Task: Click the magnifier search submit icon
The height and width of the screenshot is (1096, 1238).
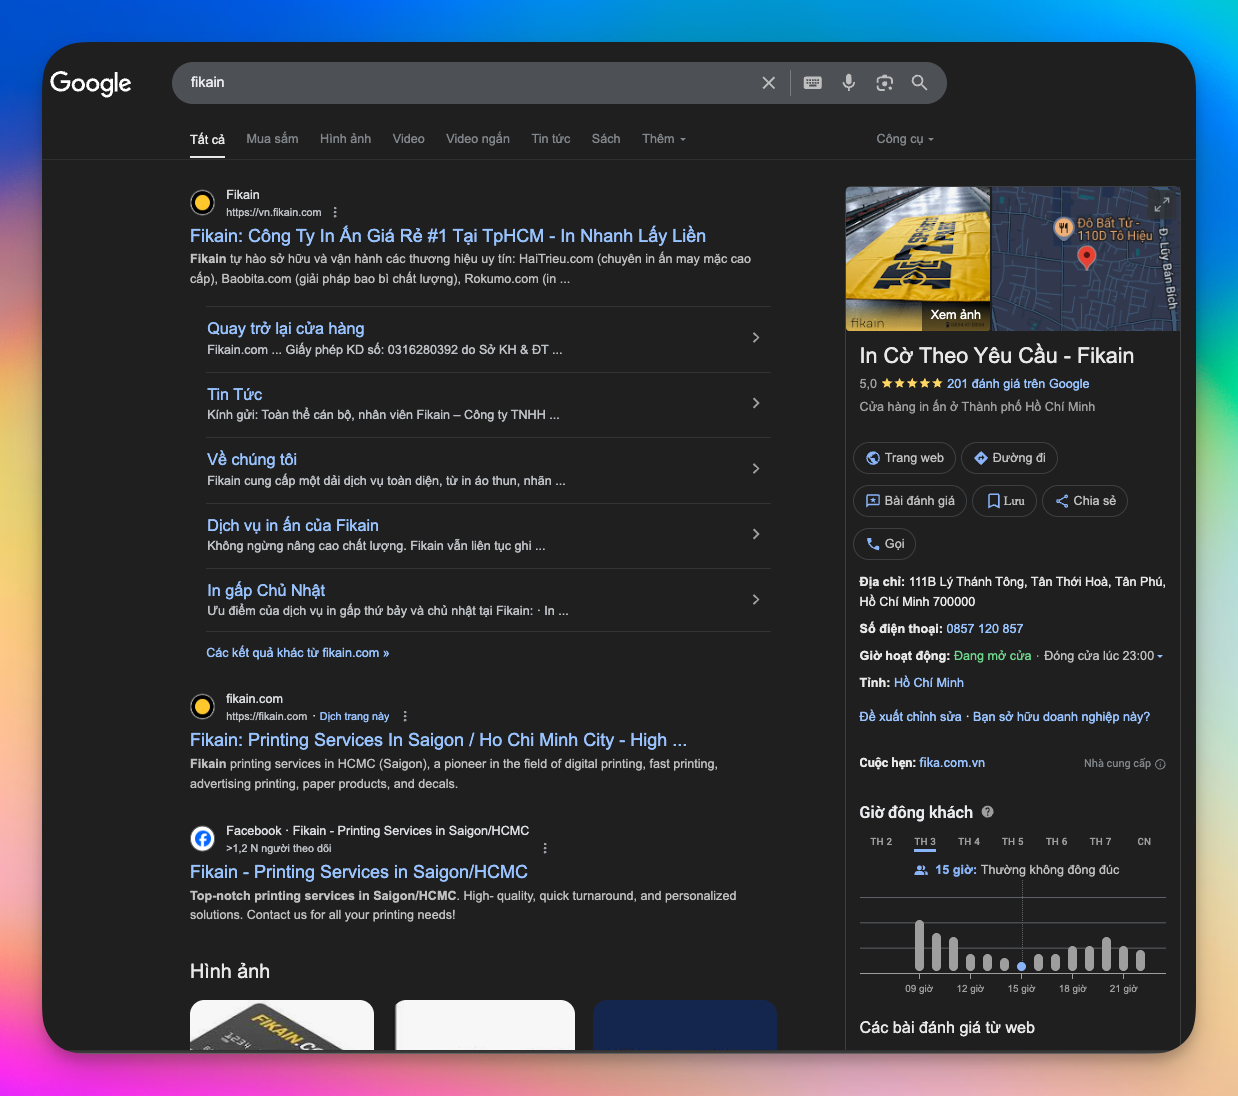Action: pyautogui.click(x=919, y=83)
